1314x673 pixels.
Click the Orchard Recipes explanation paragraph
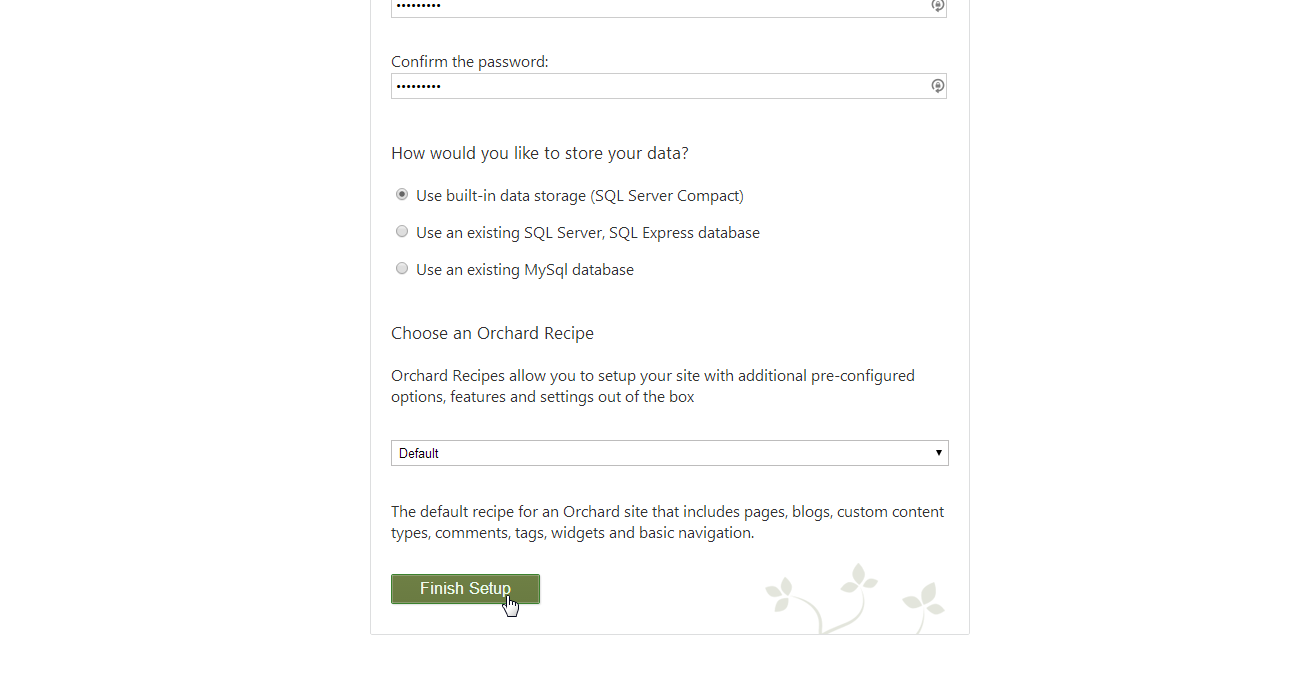click(652, 386)
